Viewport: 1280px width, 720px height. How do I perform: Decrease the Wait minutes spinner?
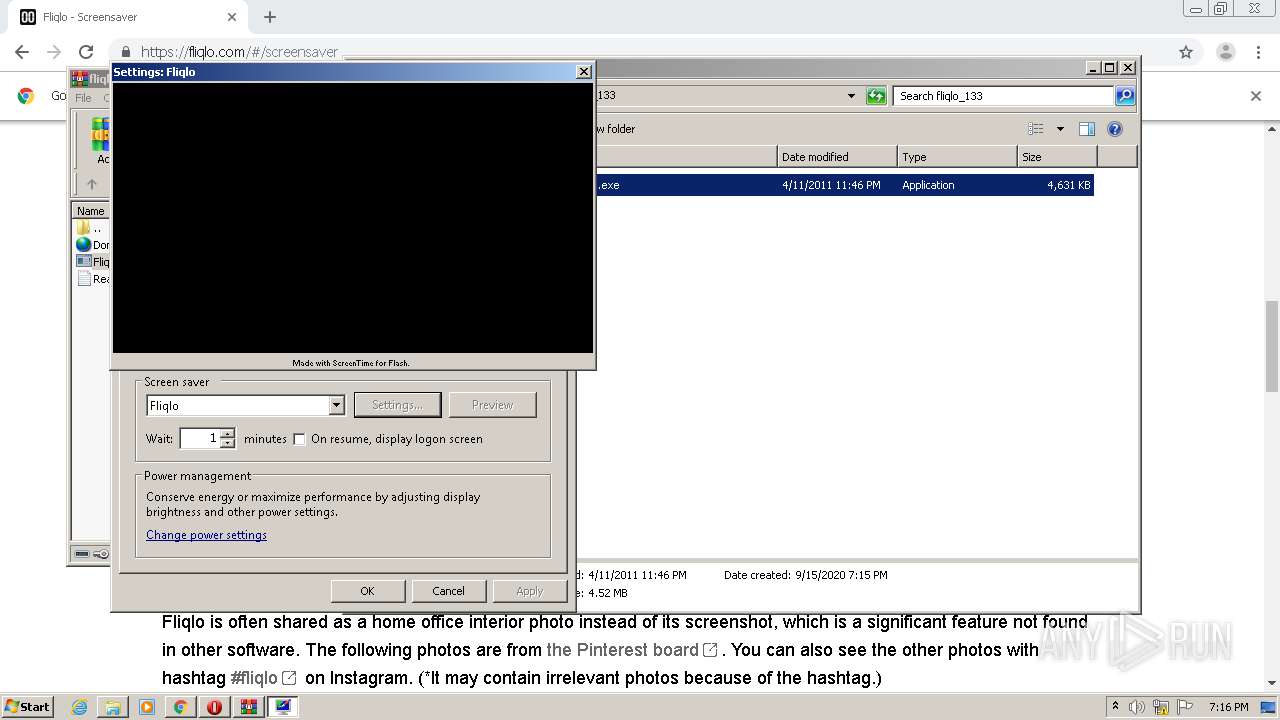pyautogui.click(x=228, y=443)
